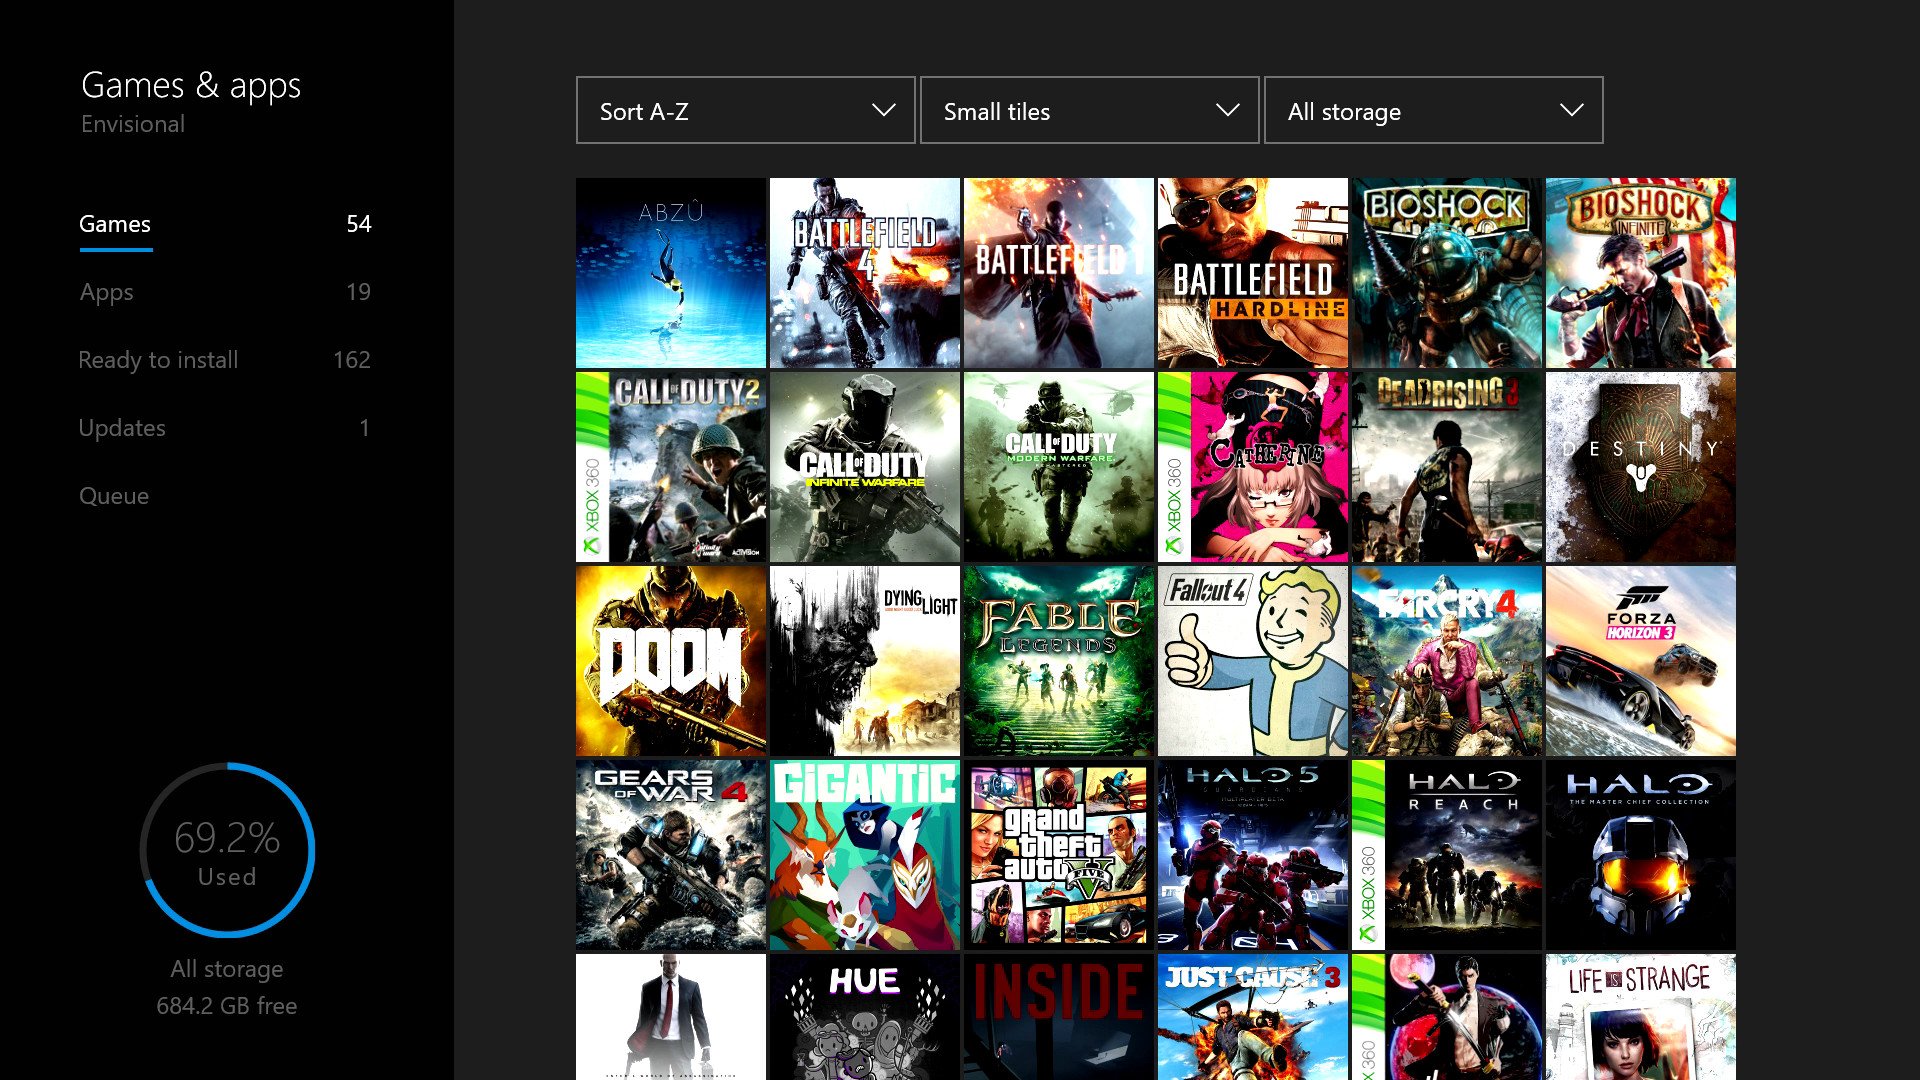Select the Halo Reach Xbox 360 tile
Screen dimensions: 1920x1080
point(1446,854)
